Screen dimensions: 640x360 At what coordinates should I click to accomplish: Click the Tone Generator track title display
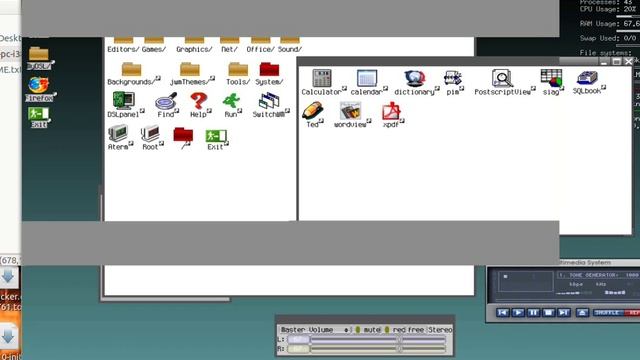[598, 275]
